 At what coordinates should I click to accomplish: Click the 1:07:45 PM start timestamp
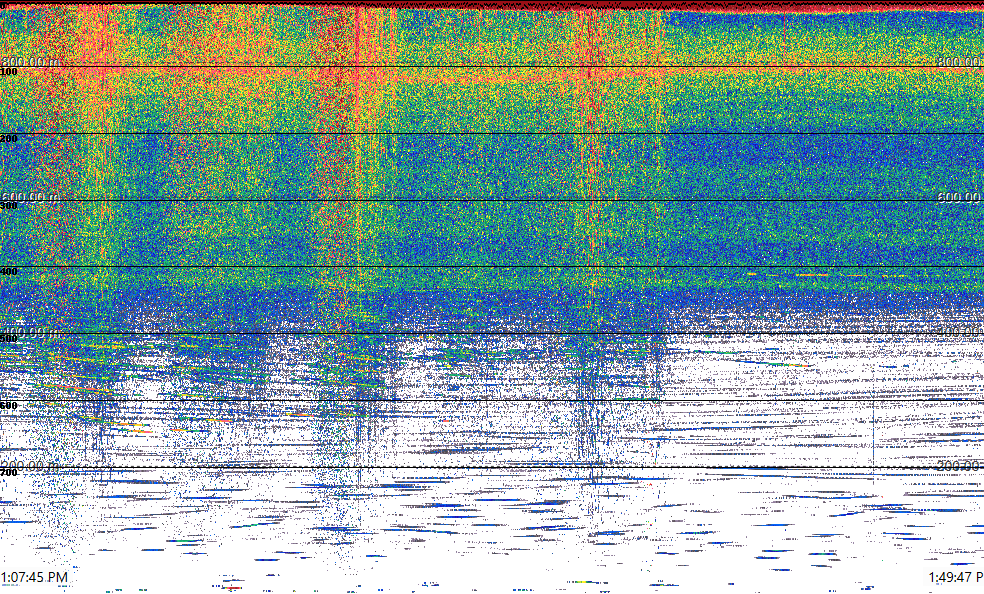34,577
